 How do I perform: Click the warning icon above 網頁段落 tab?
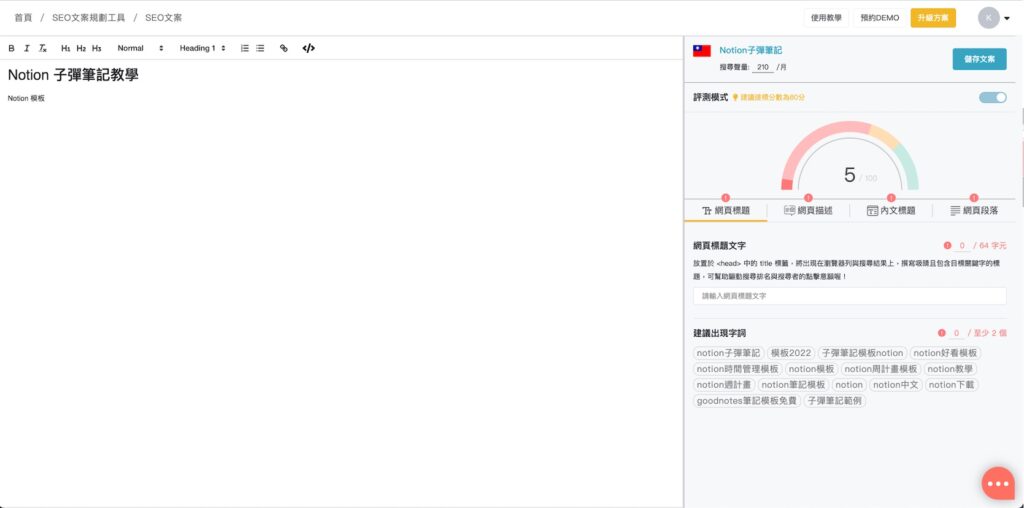(x=974, y=198)
